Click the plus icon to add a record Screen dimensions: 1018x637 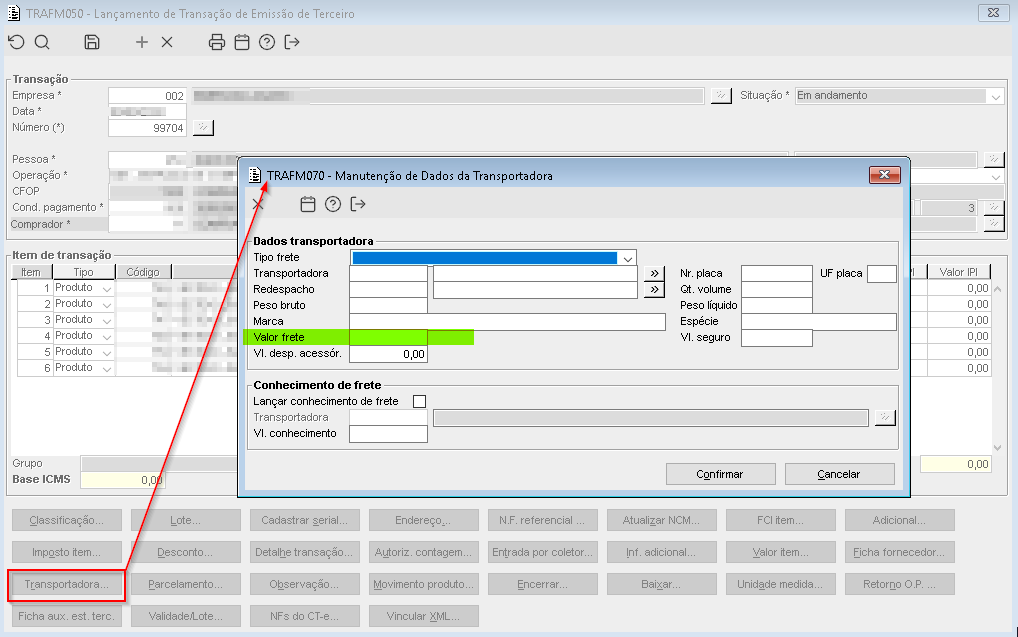pyautogui.click(x=142, y=42)
